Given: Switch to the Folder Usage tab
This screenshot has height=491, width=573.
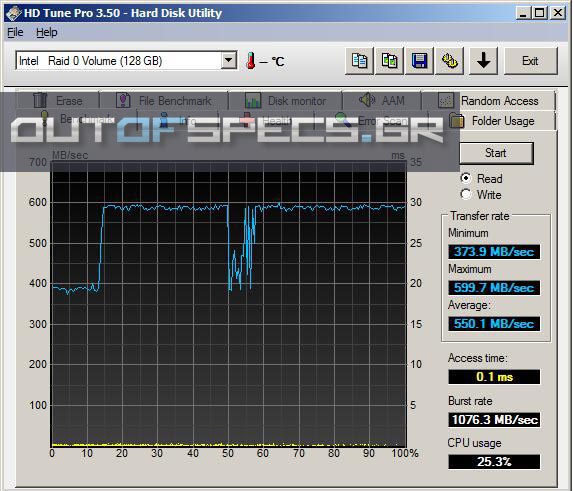Looking at the screenshot, I should [493, 121].
